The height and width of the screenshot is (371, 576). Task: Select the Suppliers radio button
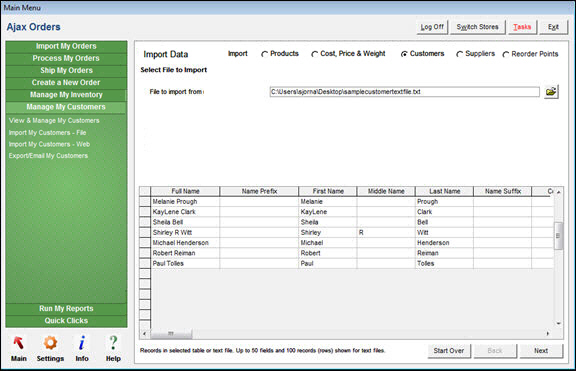[459, 54]
